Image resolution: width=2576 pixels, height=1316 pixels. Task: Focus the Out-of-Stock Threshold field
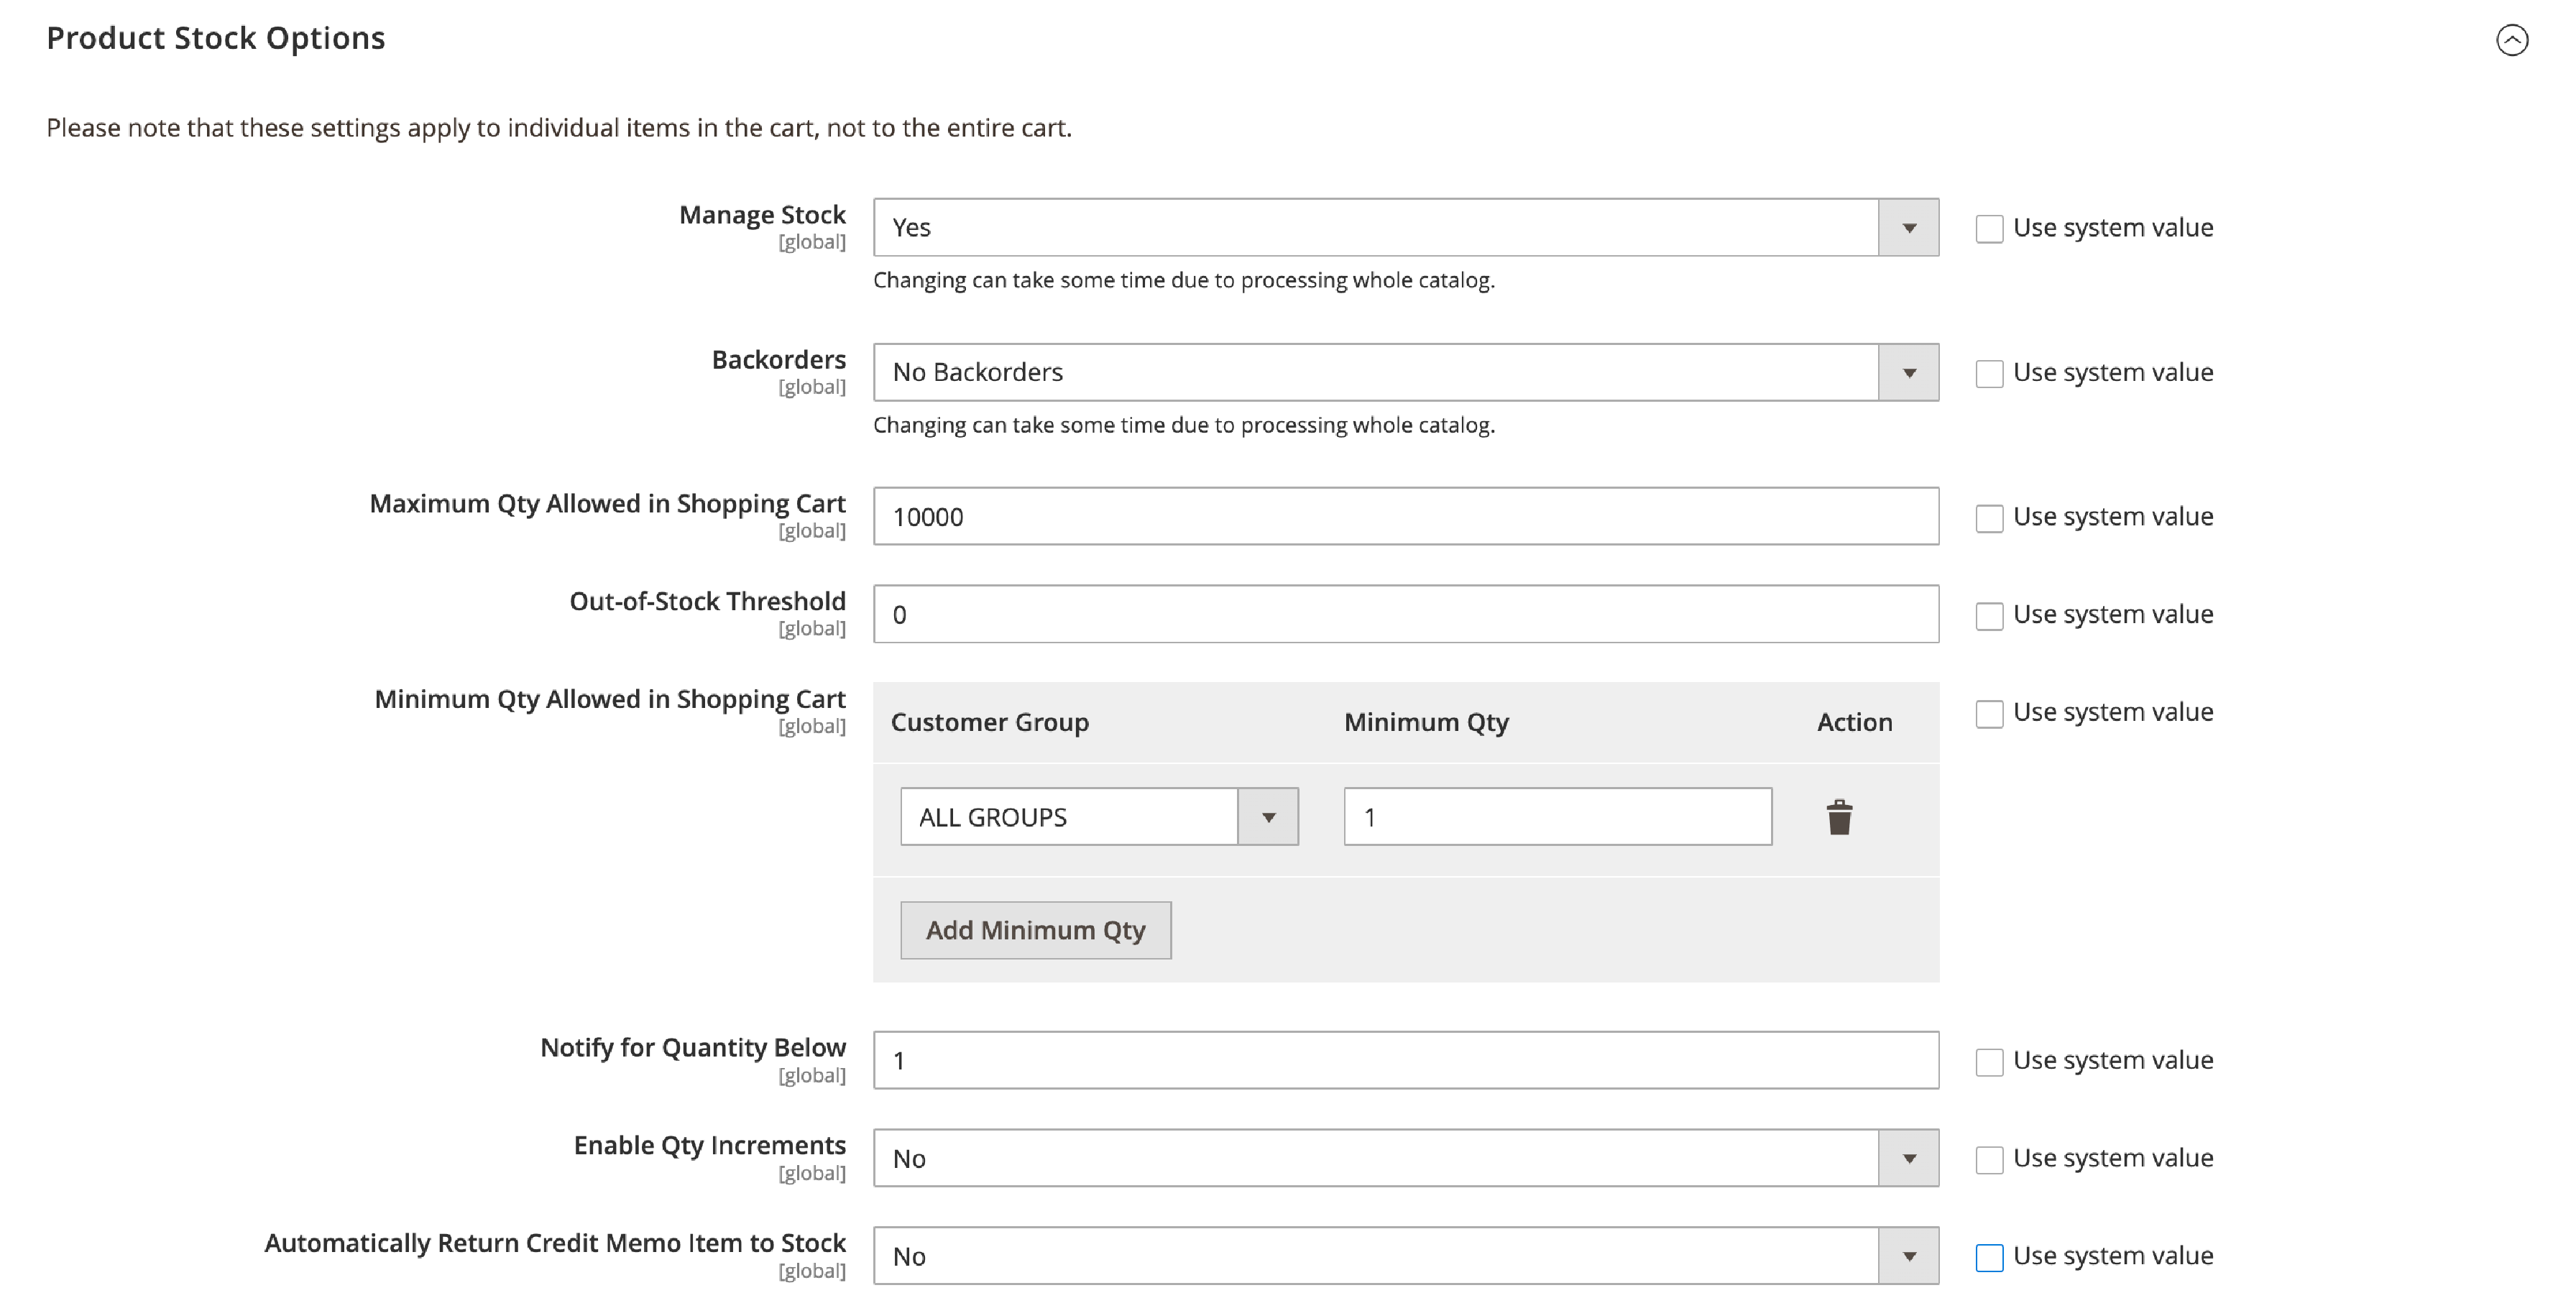[1405, 614]
